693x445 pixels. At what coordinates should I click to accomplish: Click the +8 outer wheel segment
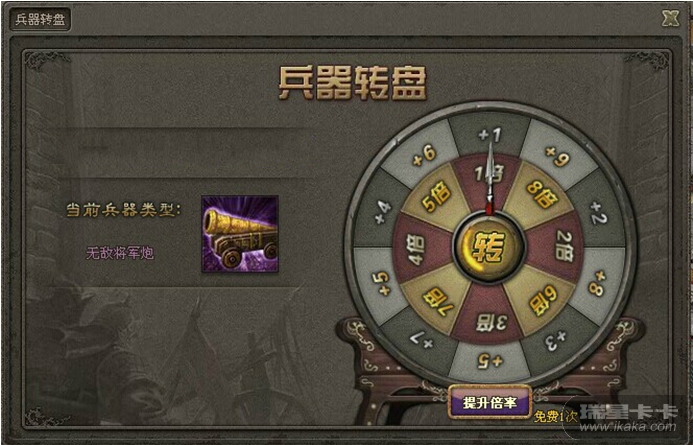tap(598, 283)
